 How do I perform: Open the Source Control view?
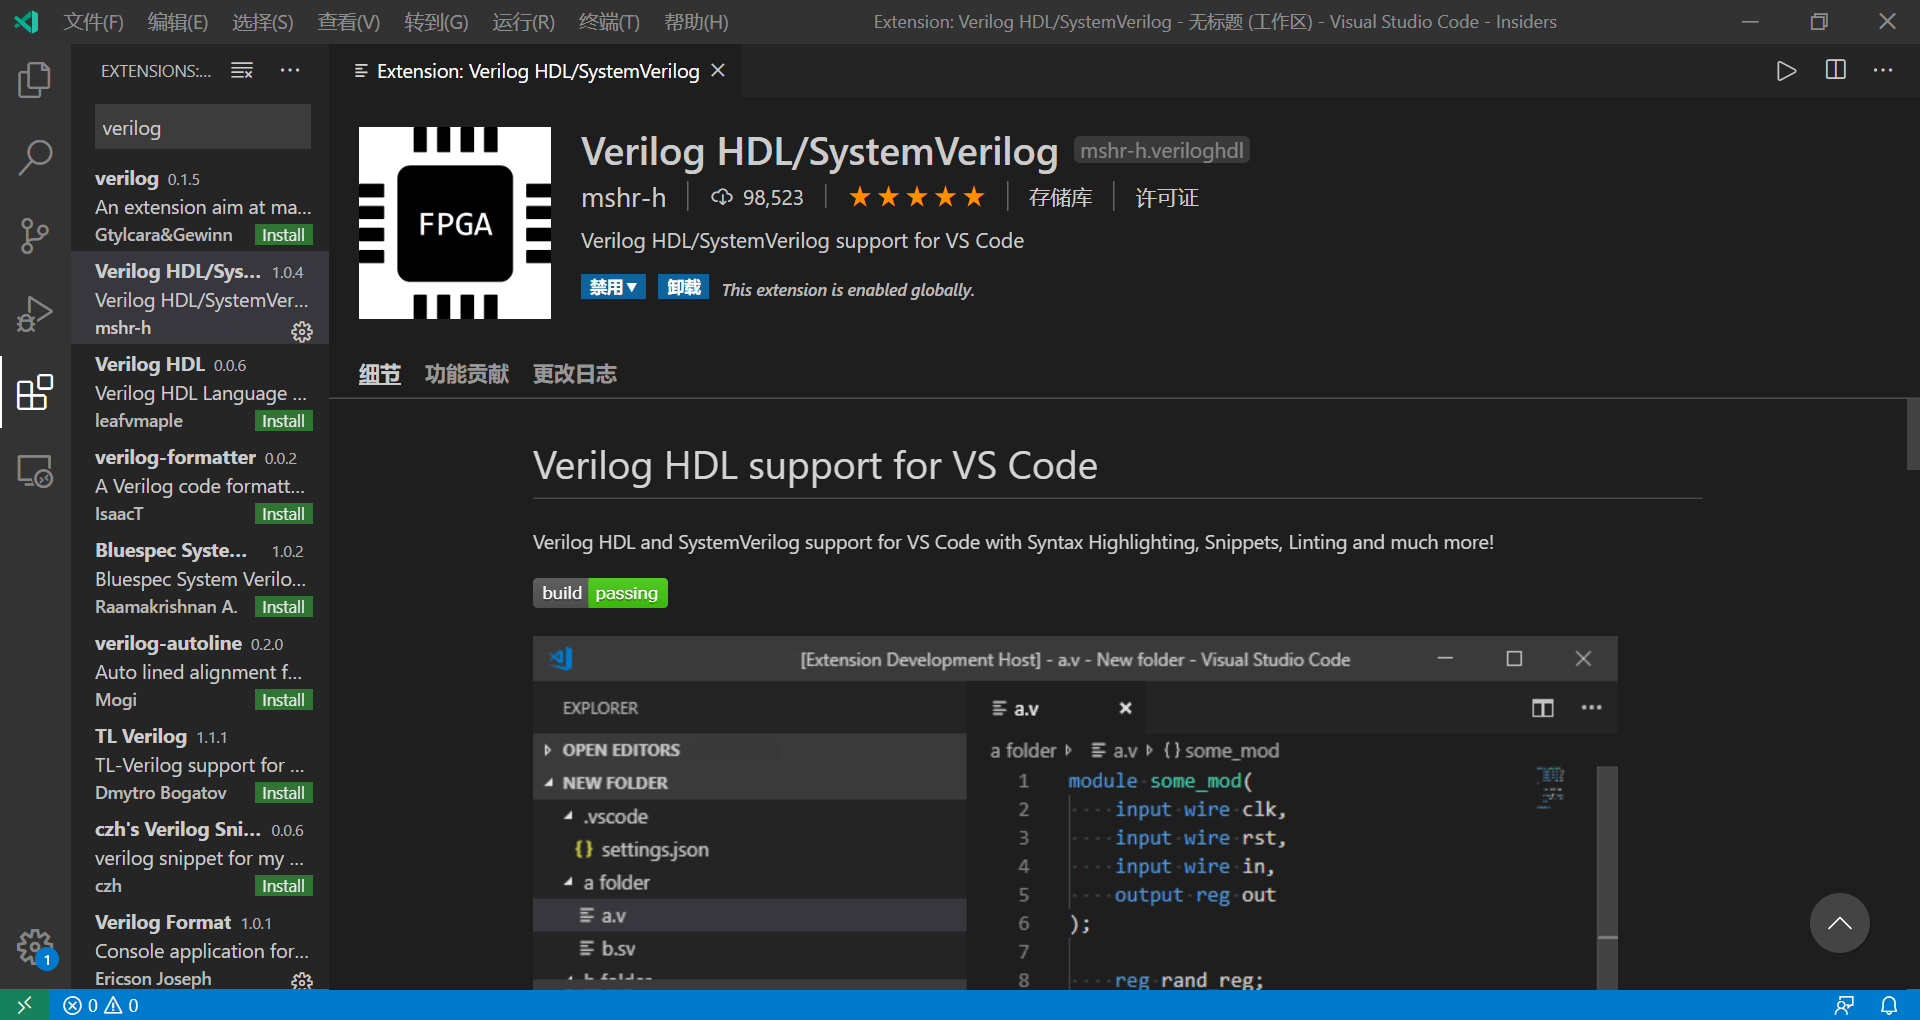(35, 235)
